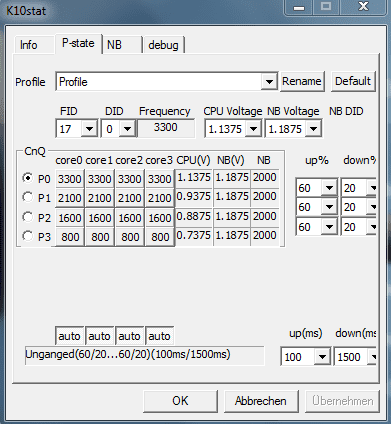This screenshot has width=391, height=424.
Task: Click the auto button under core1
Action: [100, 336]
